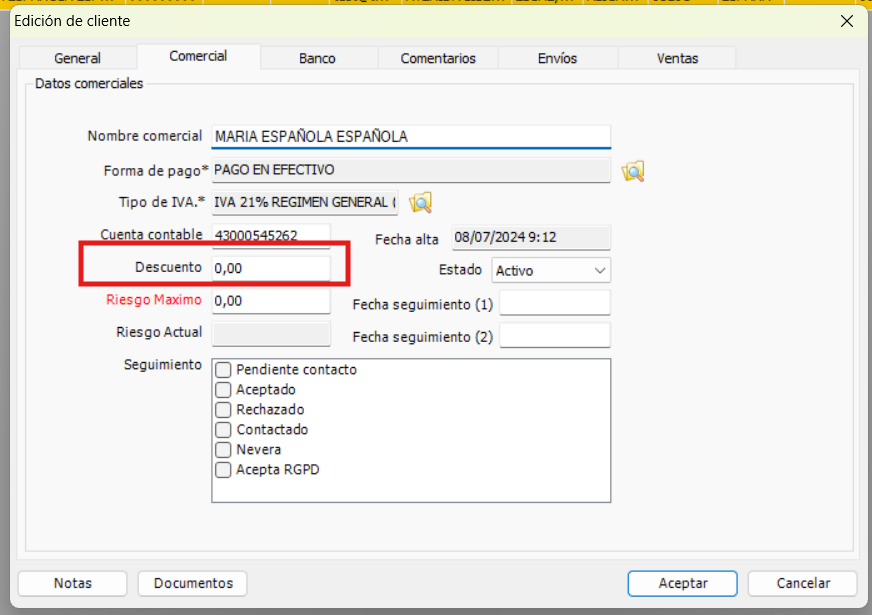Image resolution: width=872 pixels, height=615 pixels.
Task: Click the Notas button
Action: (x=71, y=583)
